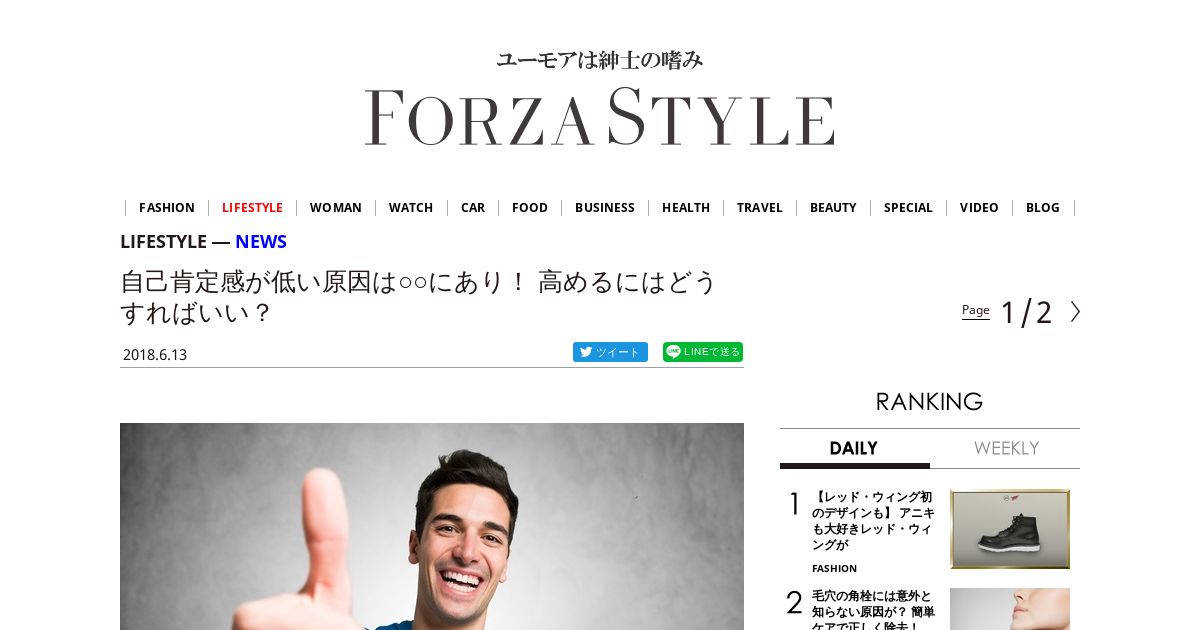
Task: Go to the BLOG section
Action: click(1043, 208)
